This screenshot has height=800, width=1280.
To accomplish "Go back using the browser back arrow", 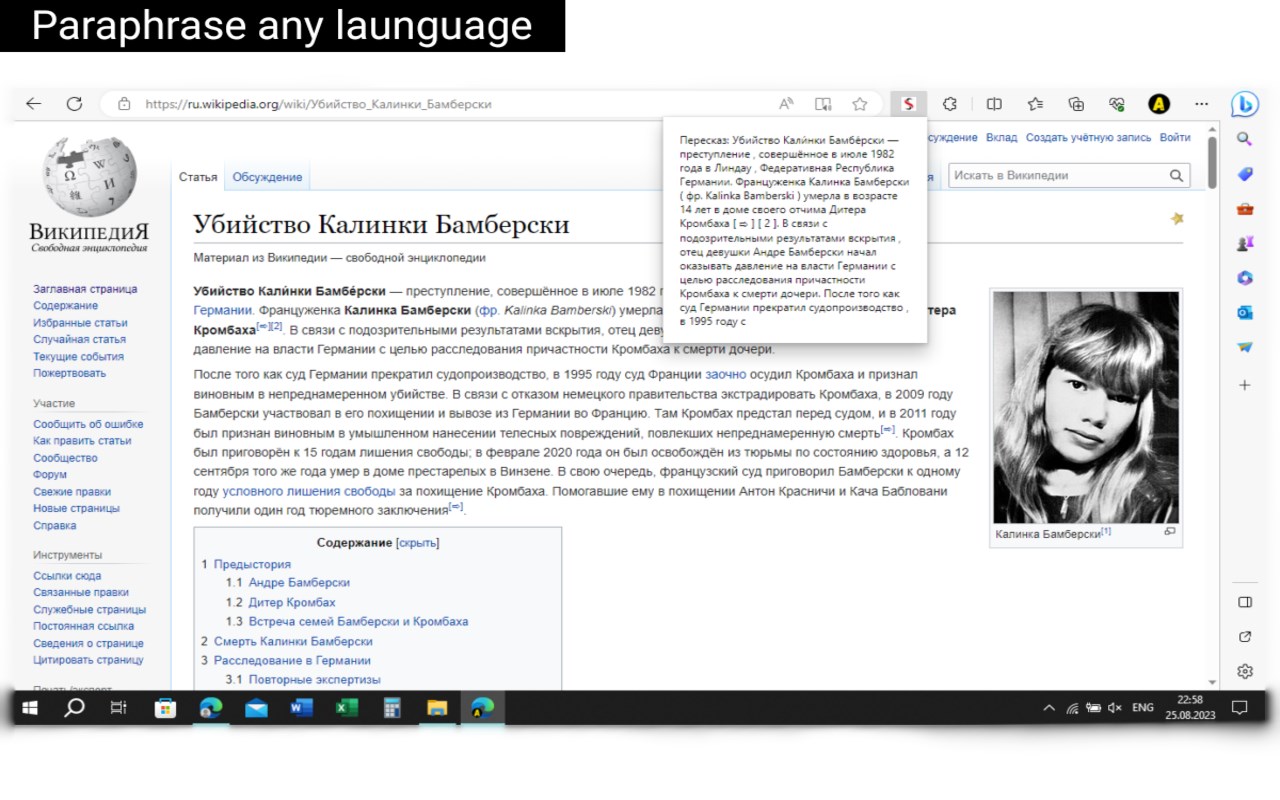I will pos(34,104).
